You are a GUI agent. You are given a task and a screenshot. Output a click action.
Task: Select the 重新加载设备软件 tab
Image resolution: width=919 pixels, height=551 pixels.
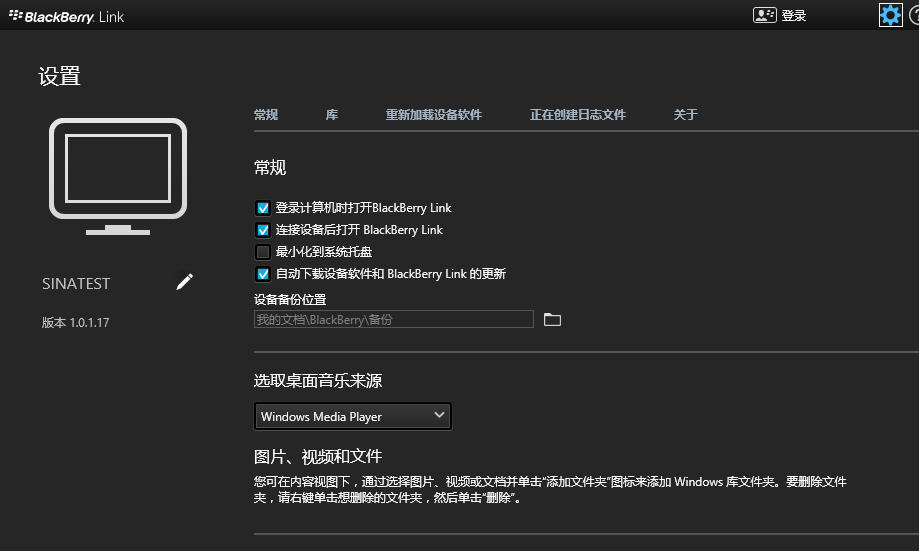click(434, 114)
